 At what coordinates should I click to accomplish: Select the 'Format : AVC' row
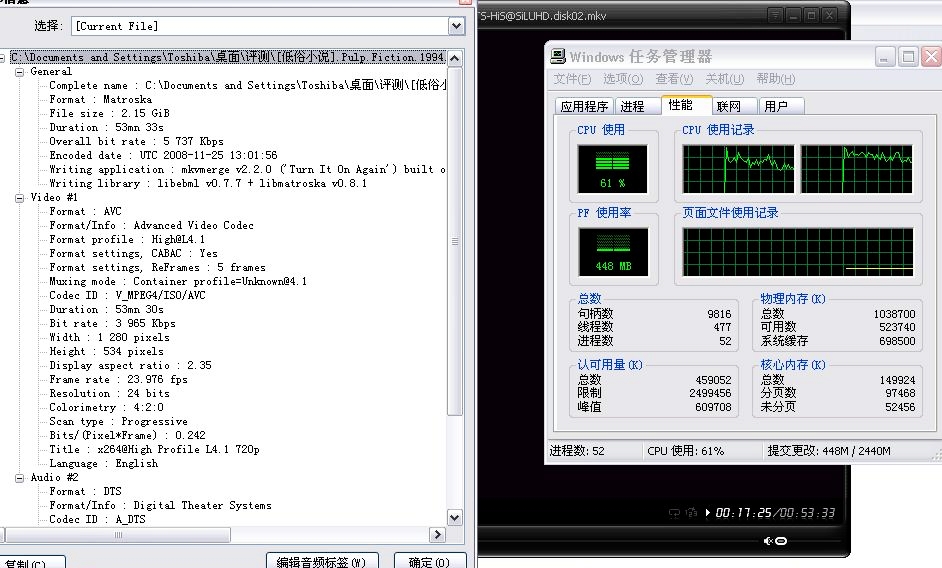(85, 212)
